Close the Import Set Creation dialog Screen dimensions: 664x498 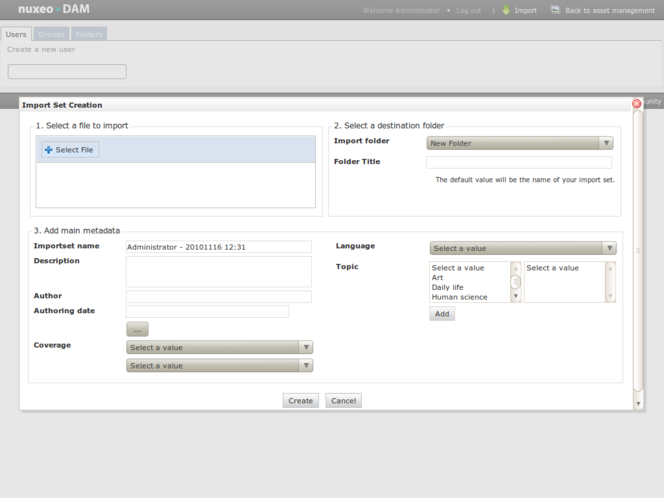pyautogui.click(x=636, y=104)
